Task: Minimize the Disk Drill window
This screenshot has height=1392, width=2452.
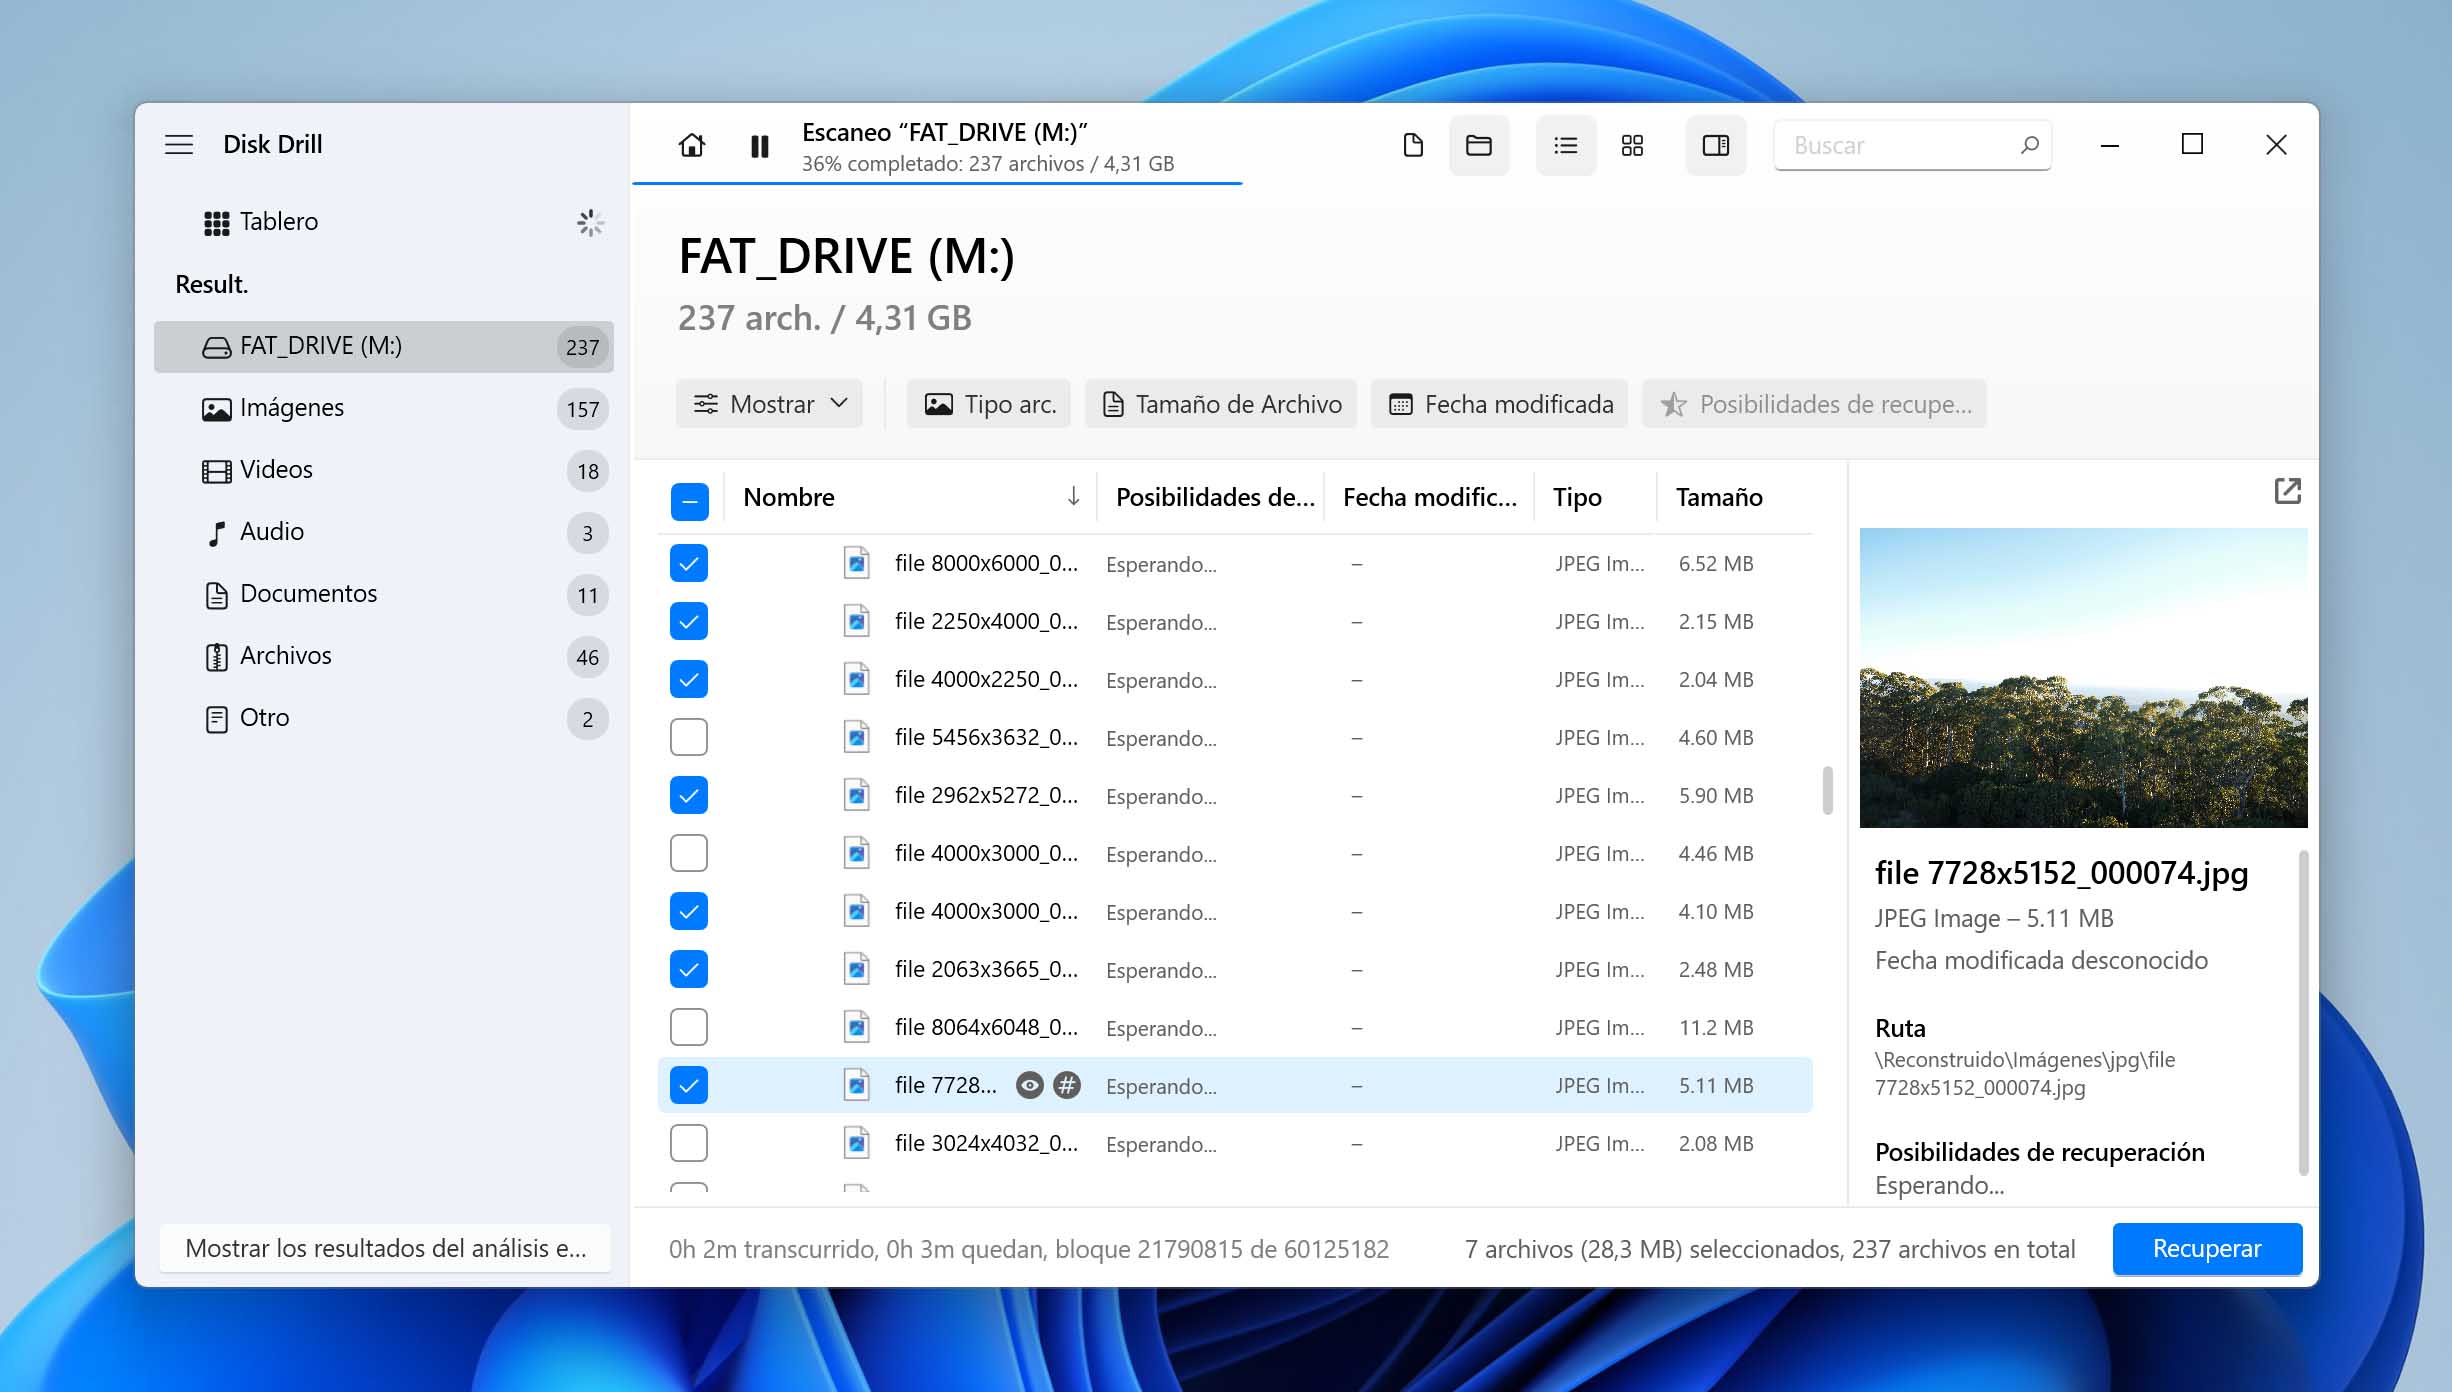Action: [x=2110, y=145]
